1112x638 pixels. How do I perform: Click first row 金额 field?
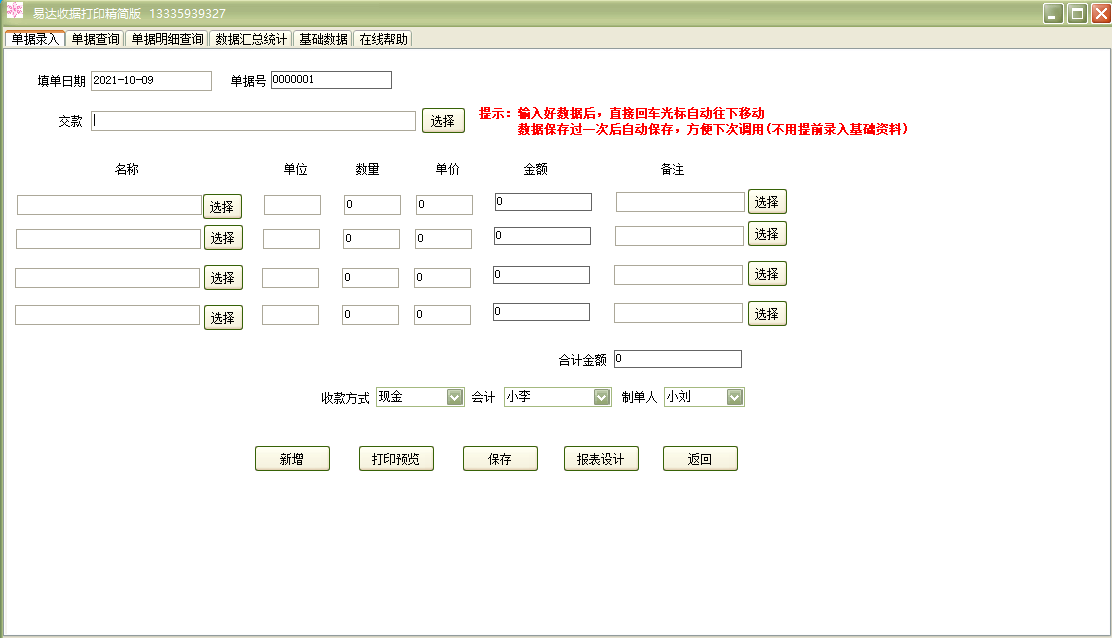(x=543, y=202)
